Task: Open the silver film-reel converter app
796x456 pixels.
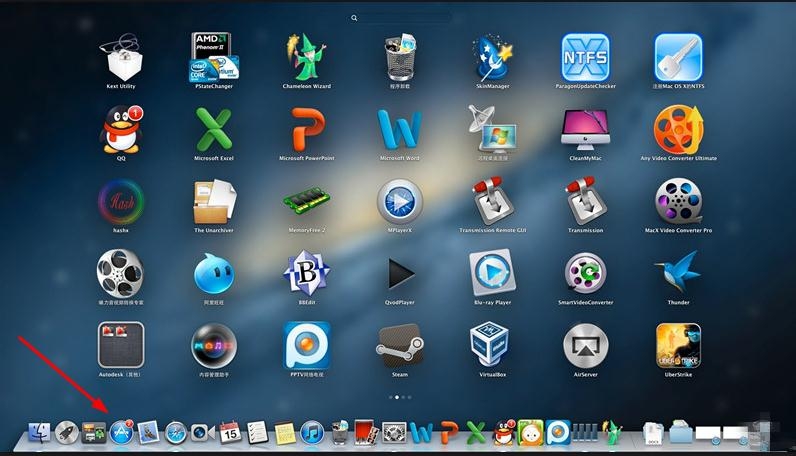Action: pos(121,274)
